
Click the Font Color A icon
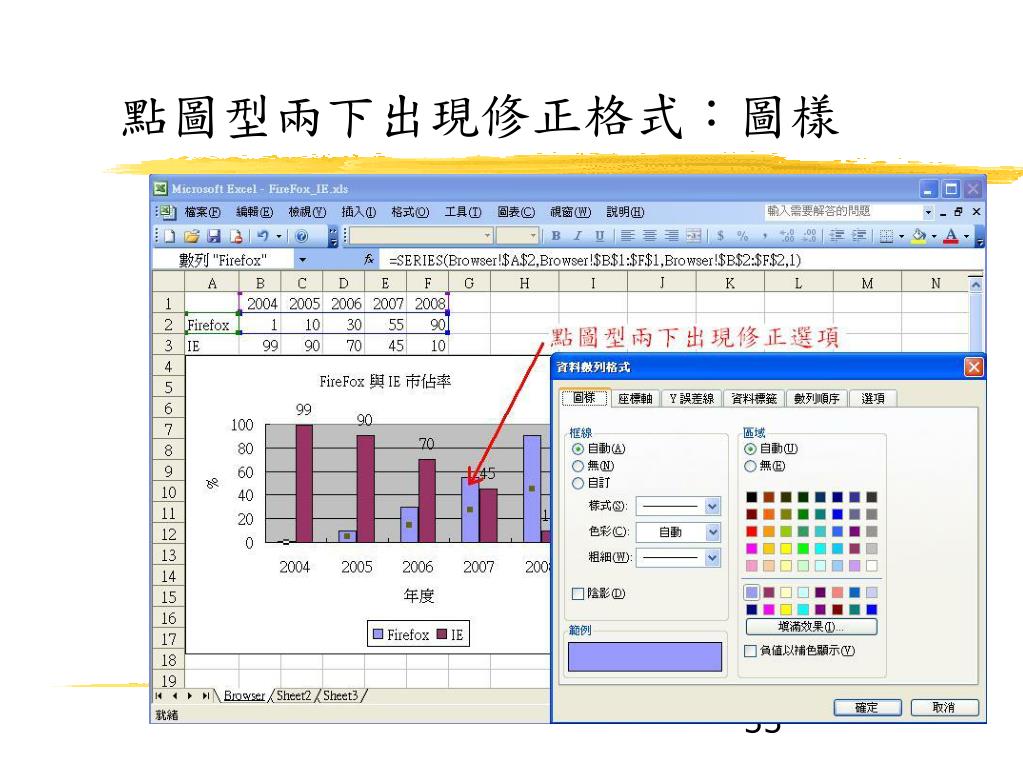tap(951, 236)
